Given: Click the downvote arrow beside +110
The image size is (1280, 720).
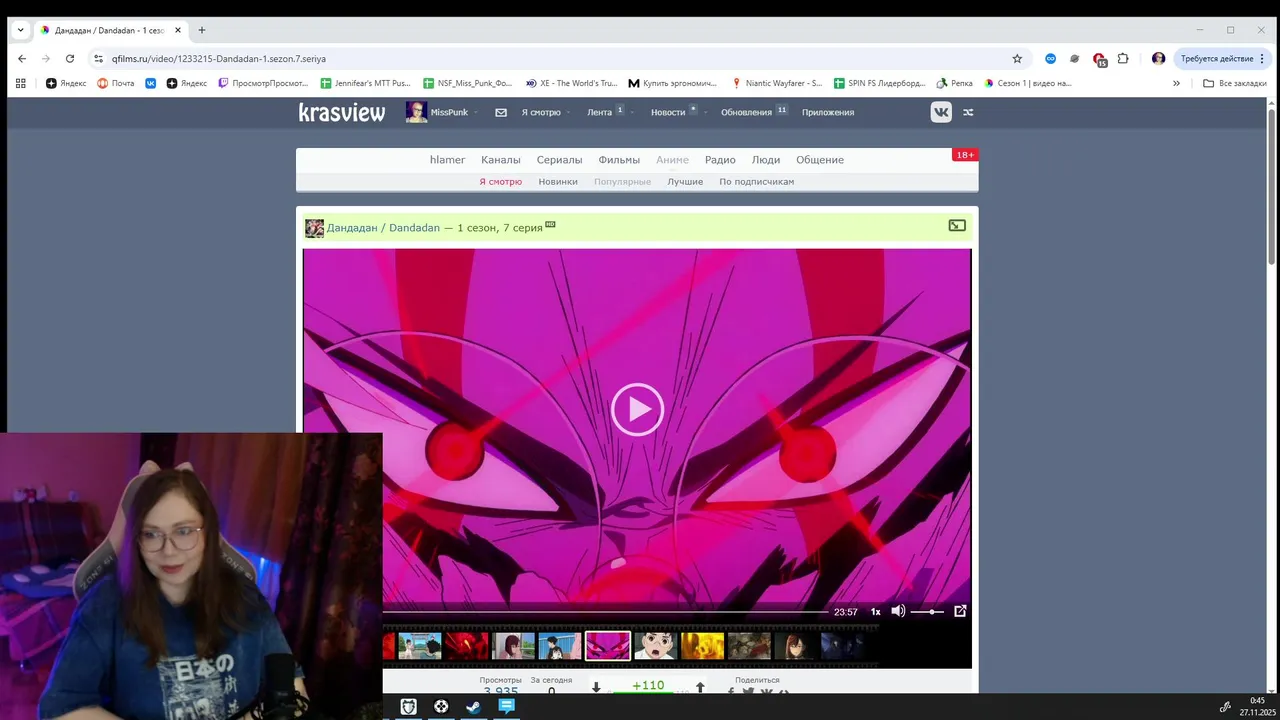Looking at the screenshot, I should 596,688.
